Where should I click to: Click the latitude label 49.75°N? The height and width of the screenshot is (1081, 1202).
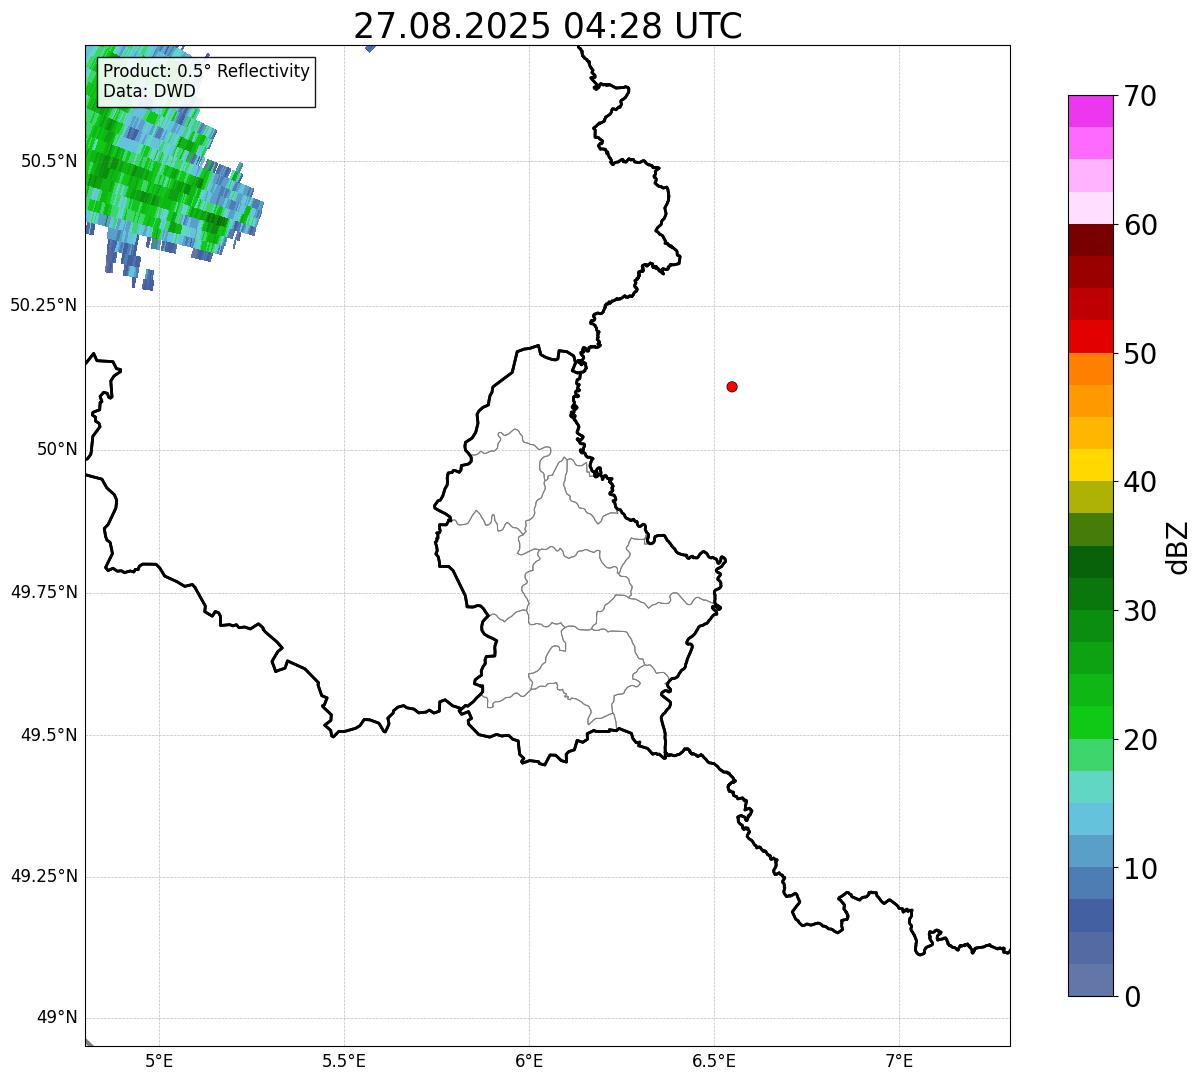[x=44, y=592]
